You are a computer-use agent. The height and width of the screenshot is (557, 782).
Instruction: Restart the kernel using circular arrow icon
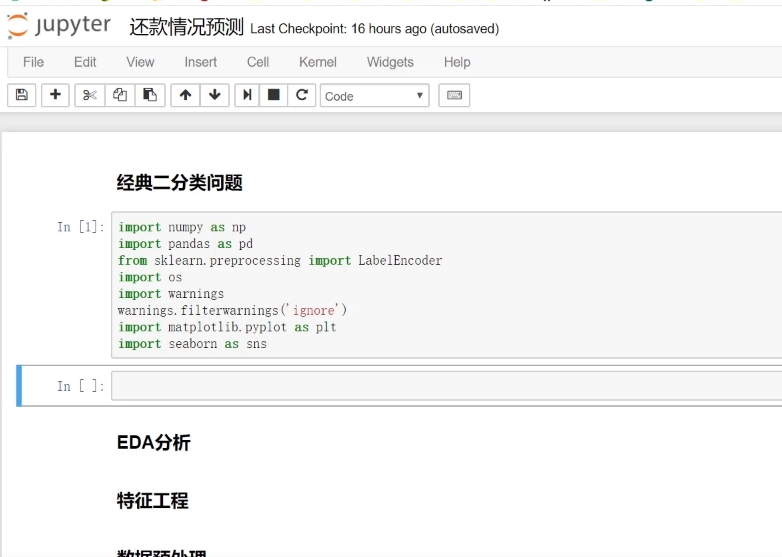click(x=301, y=96)
